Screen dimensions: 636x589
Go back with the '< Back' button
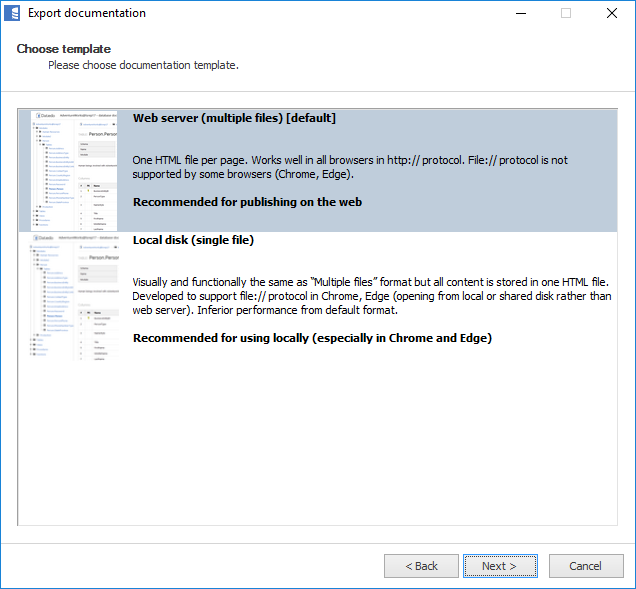pyautogui.click(x=421, y=566)
